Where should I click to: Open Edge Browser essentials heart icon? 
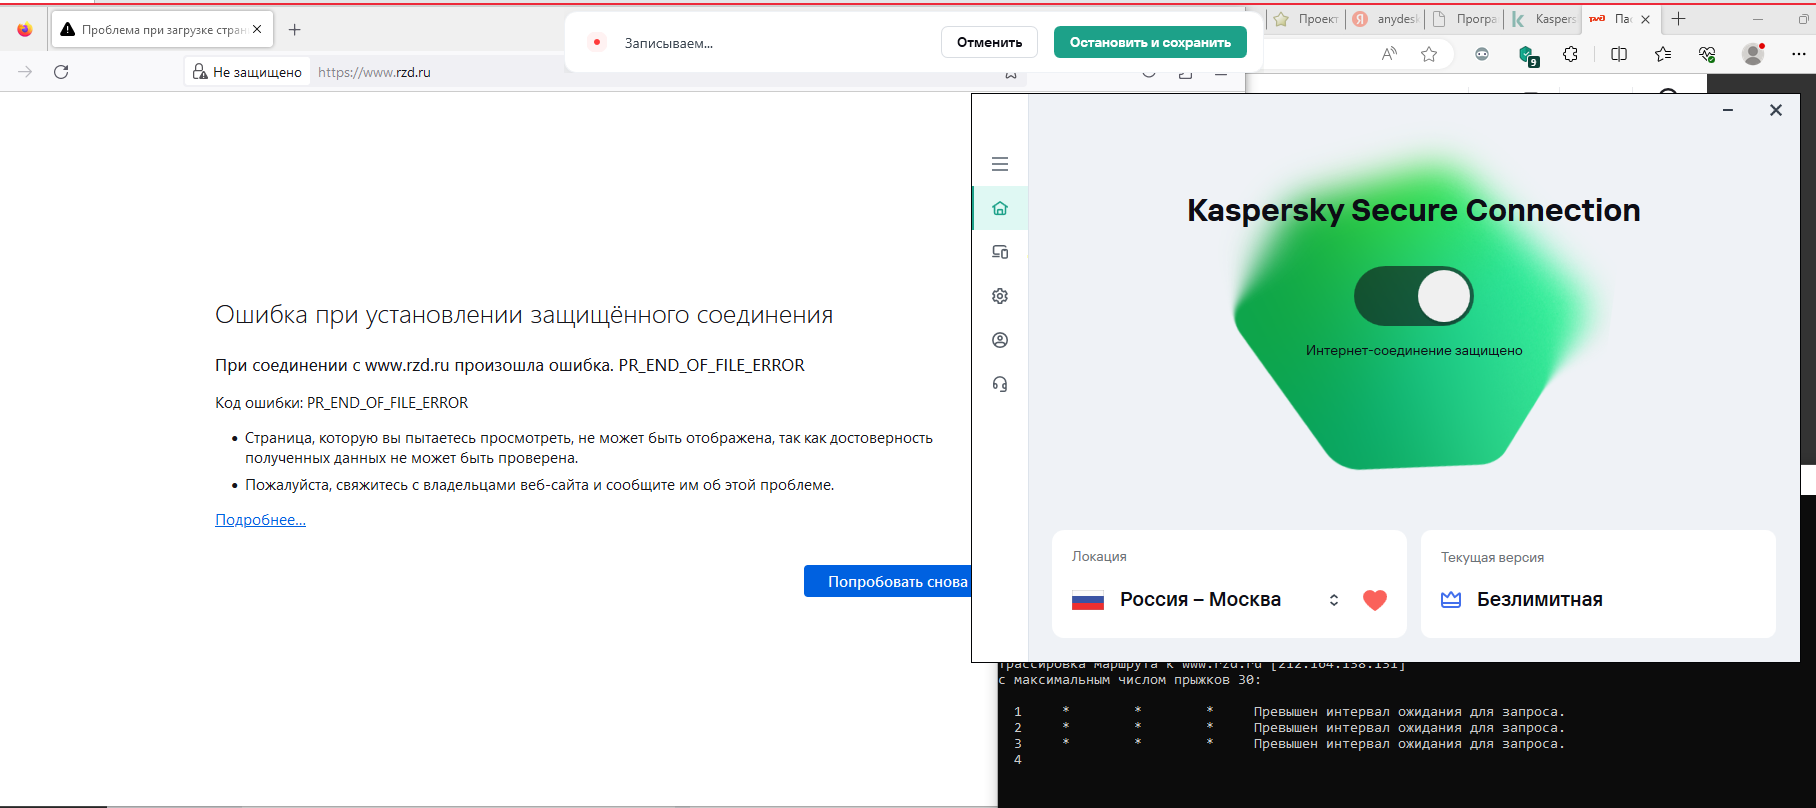coord(1707,54)
